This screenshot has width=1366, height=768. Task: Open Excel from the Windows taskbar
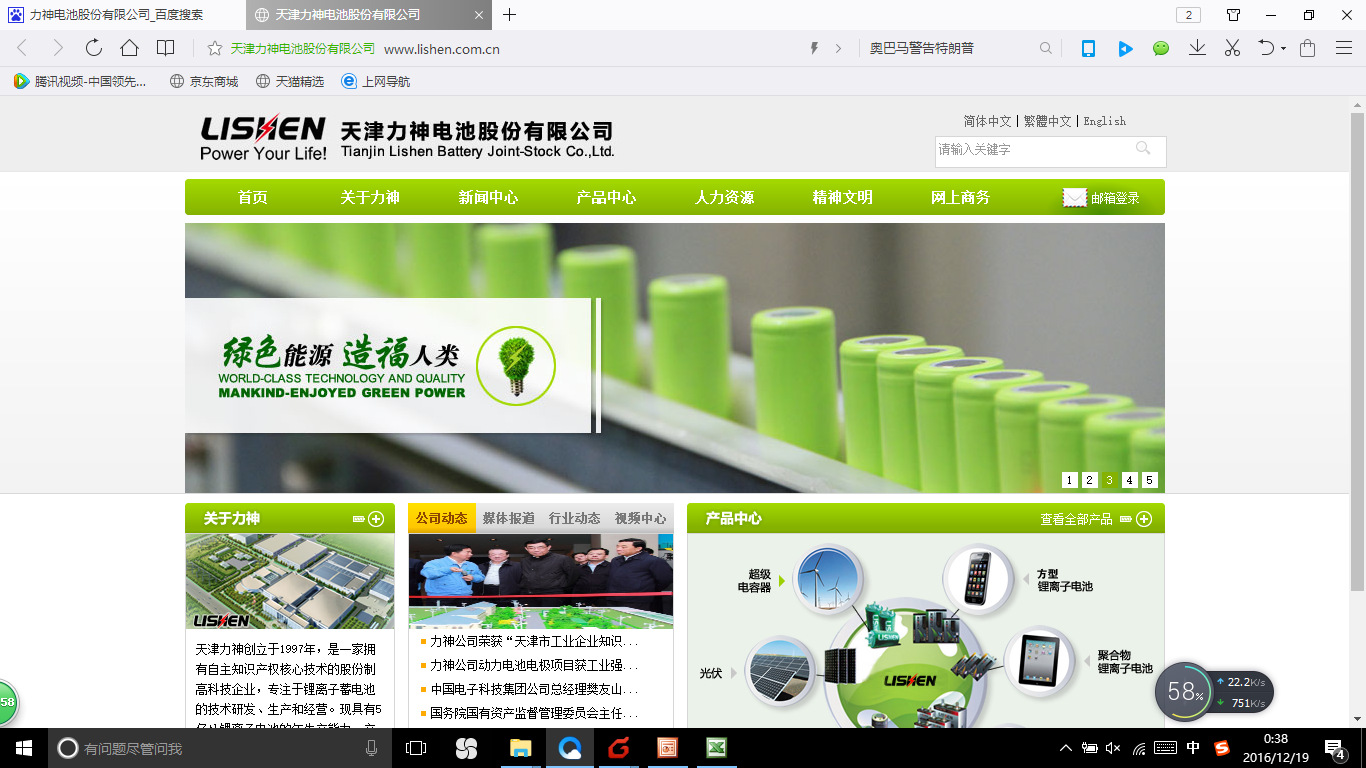point(716,748)
